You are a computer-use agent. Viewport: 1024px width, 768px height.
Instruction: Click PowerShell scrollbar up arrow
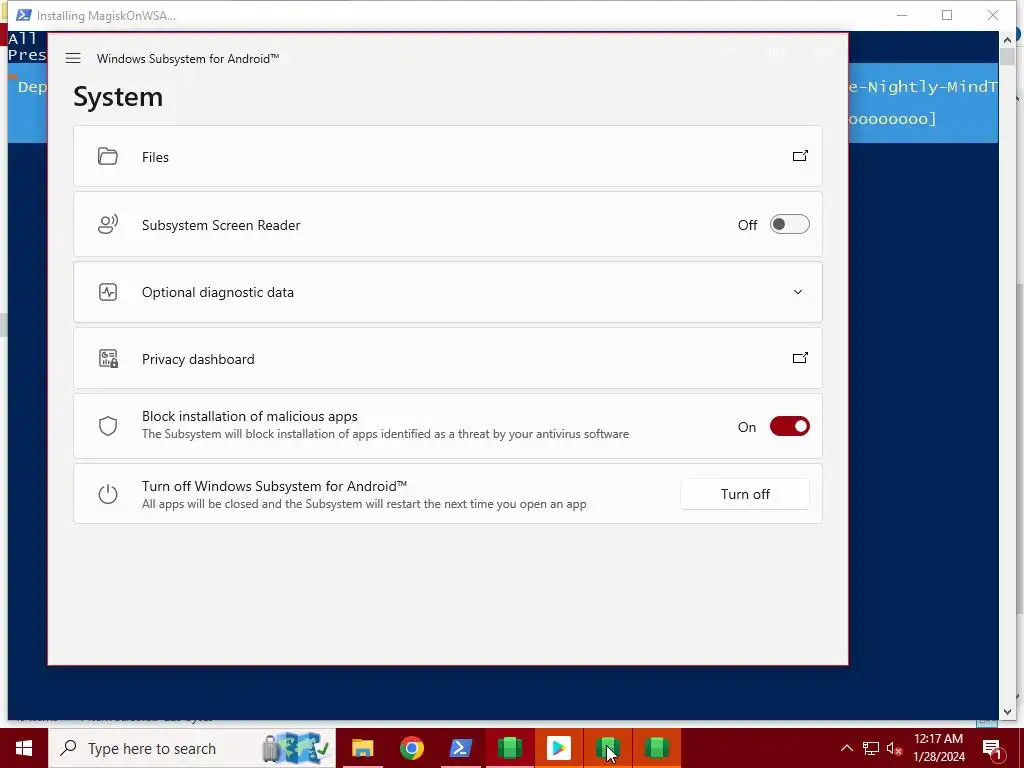click(1007, 39)
